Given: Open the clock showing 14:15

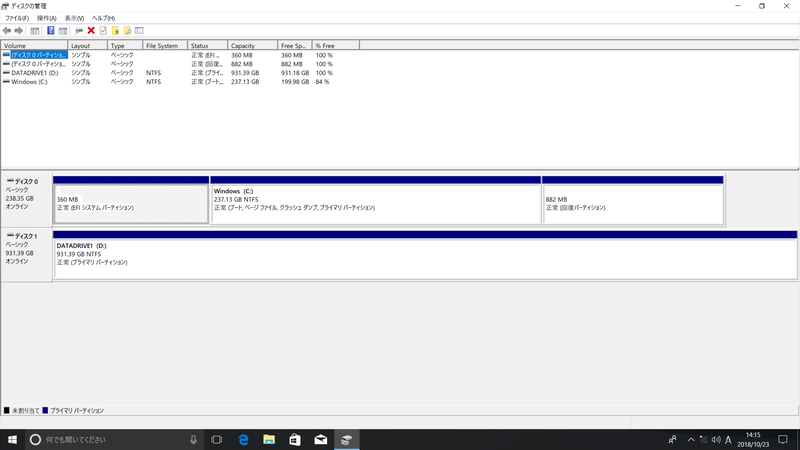Looking at the screenshot, I should tap(753, 439).
